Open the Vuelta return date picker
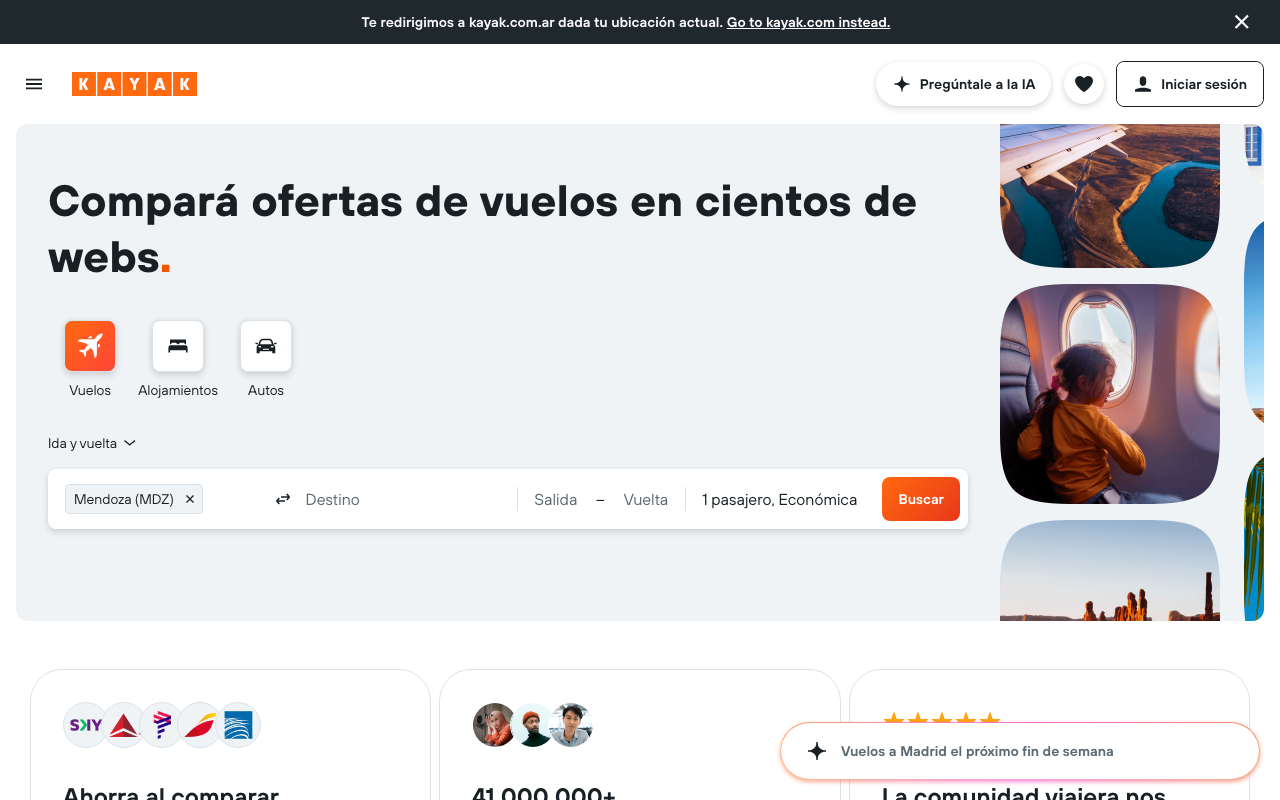The width and height of the screenshot is (1280, 800). coord(645,499)
